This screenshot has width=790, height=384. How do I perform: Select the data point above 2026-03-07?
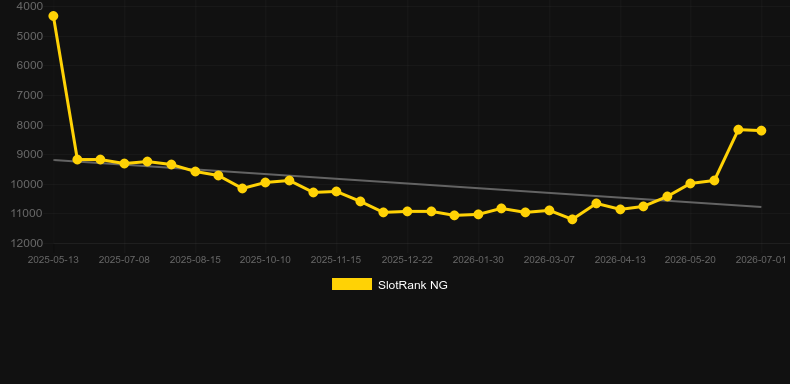[x=549, y=210]
